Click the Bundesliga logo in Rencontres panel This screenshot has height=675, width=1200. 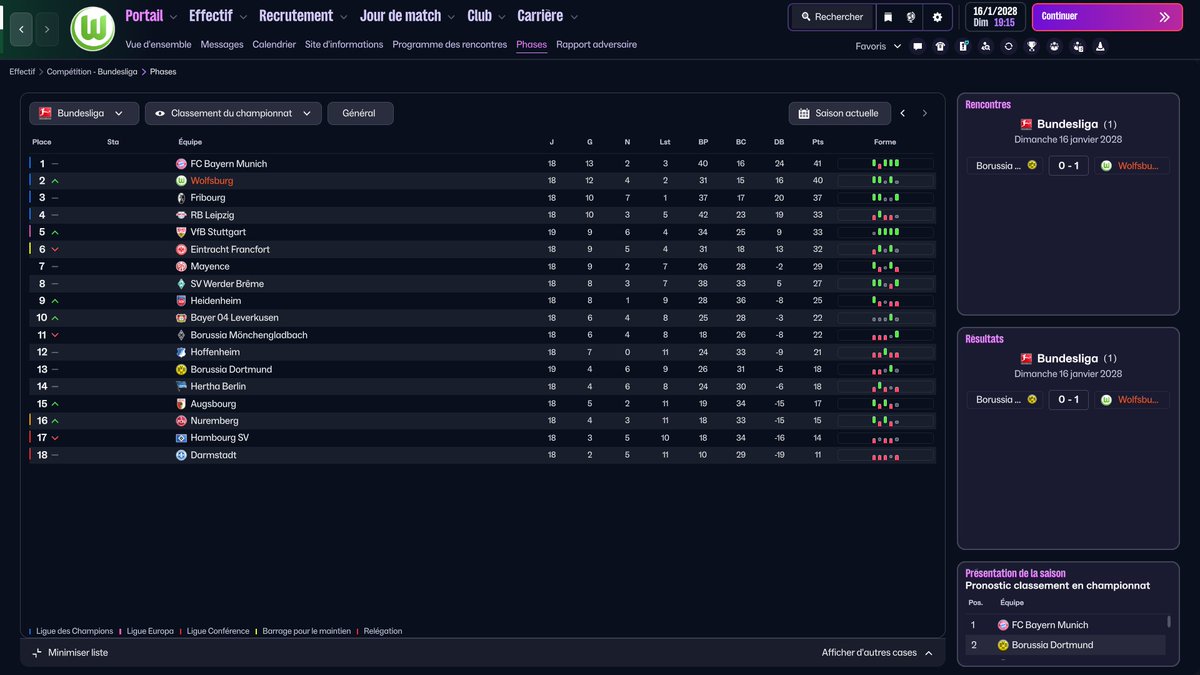[x=1026, y=125]
